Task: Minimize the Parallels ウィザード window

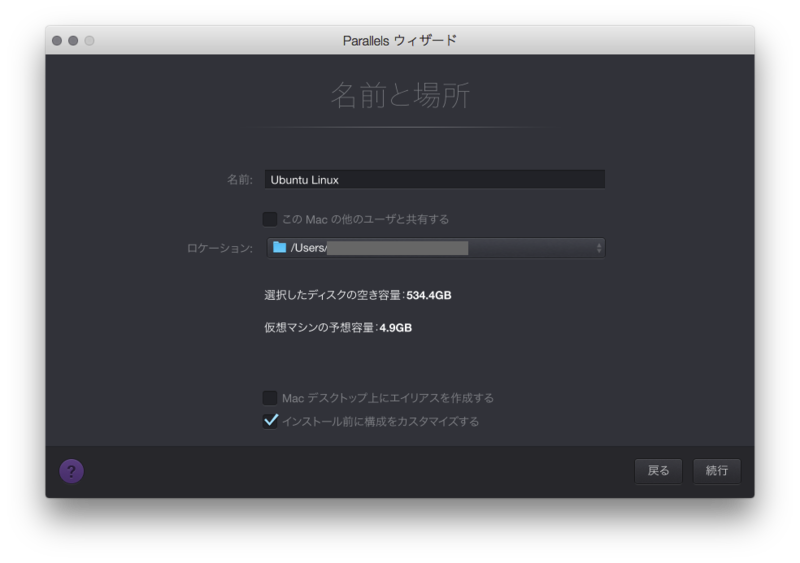Action: pyautogui.click(x=73, y=40)
